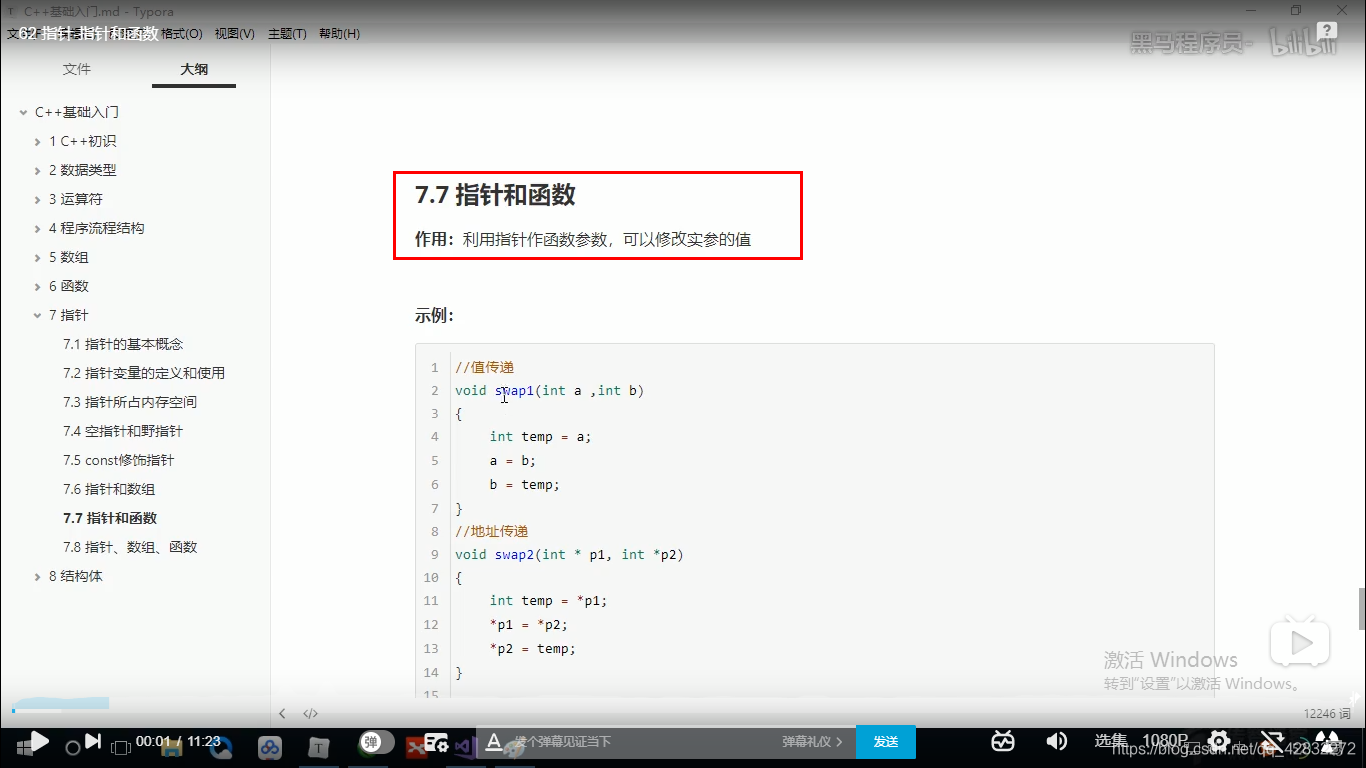Click the 00:01 / 11:23 time display

[178, 741]
